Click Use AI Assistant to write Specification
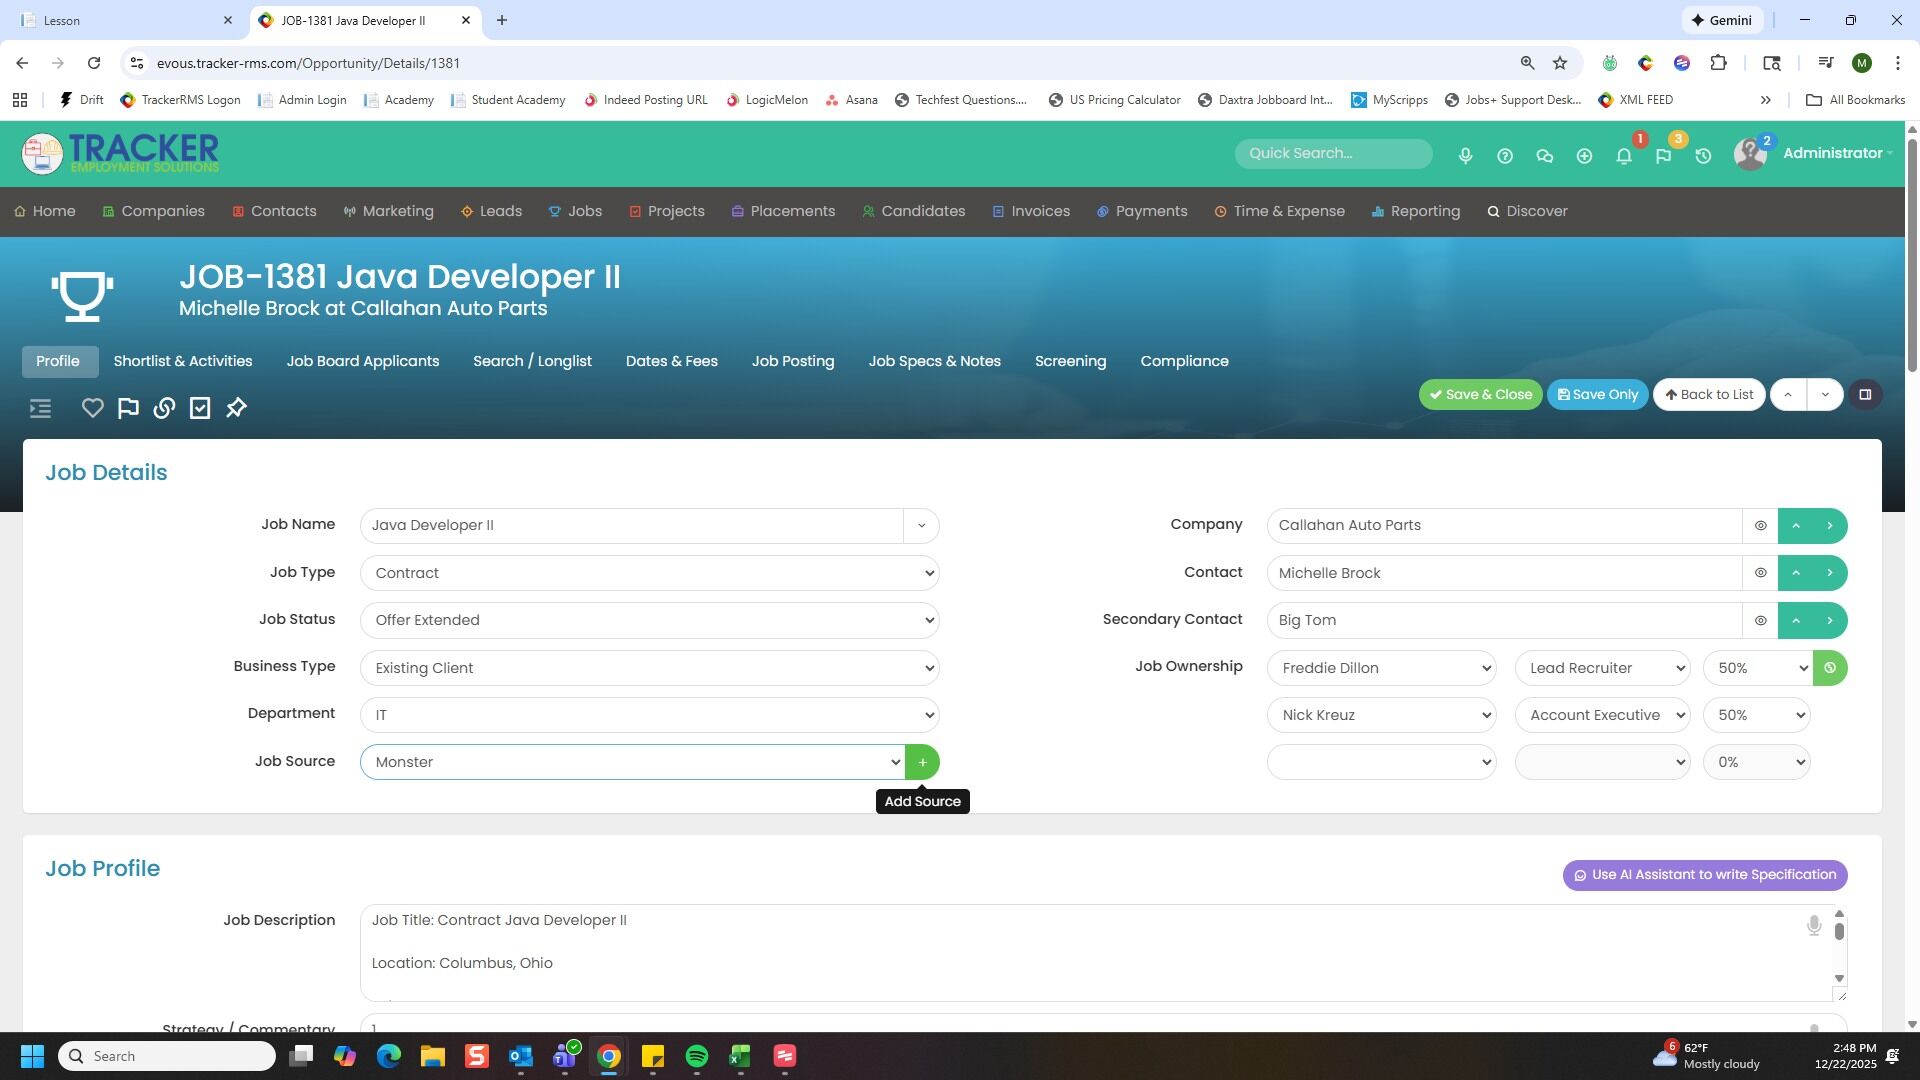This screenshot has height=1080, width=1920. point(1704,875)
